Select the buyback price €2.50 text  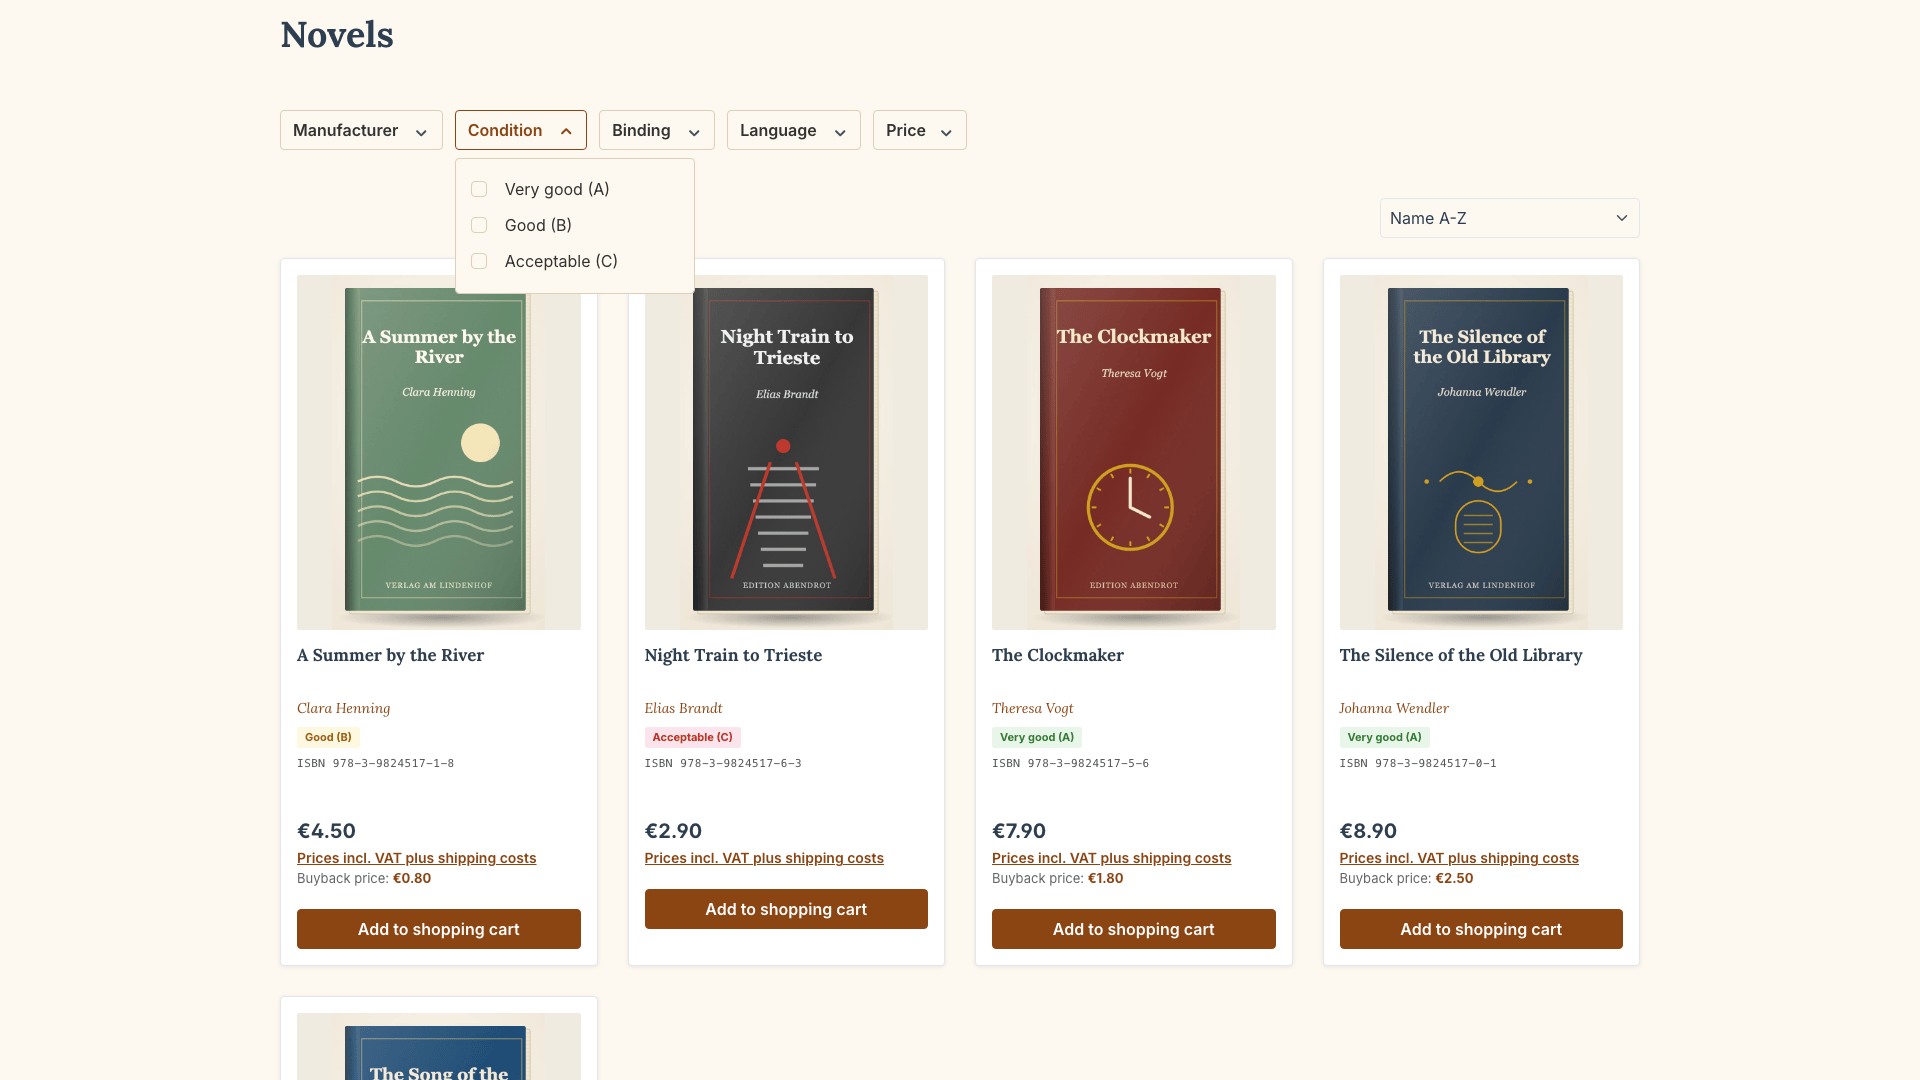[x=1454, y=878]
